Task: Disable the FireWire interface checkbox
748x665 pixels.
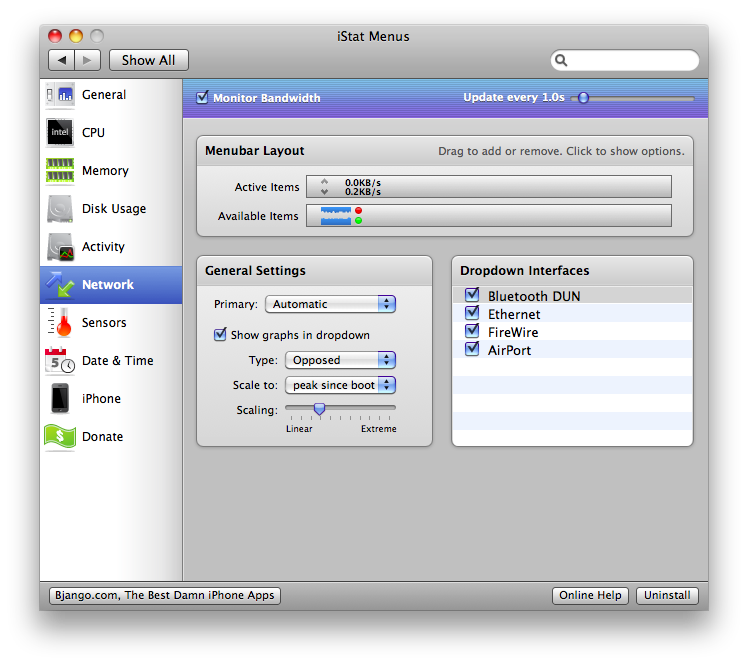Action: coord(472,331)
